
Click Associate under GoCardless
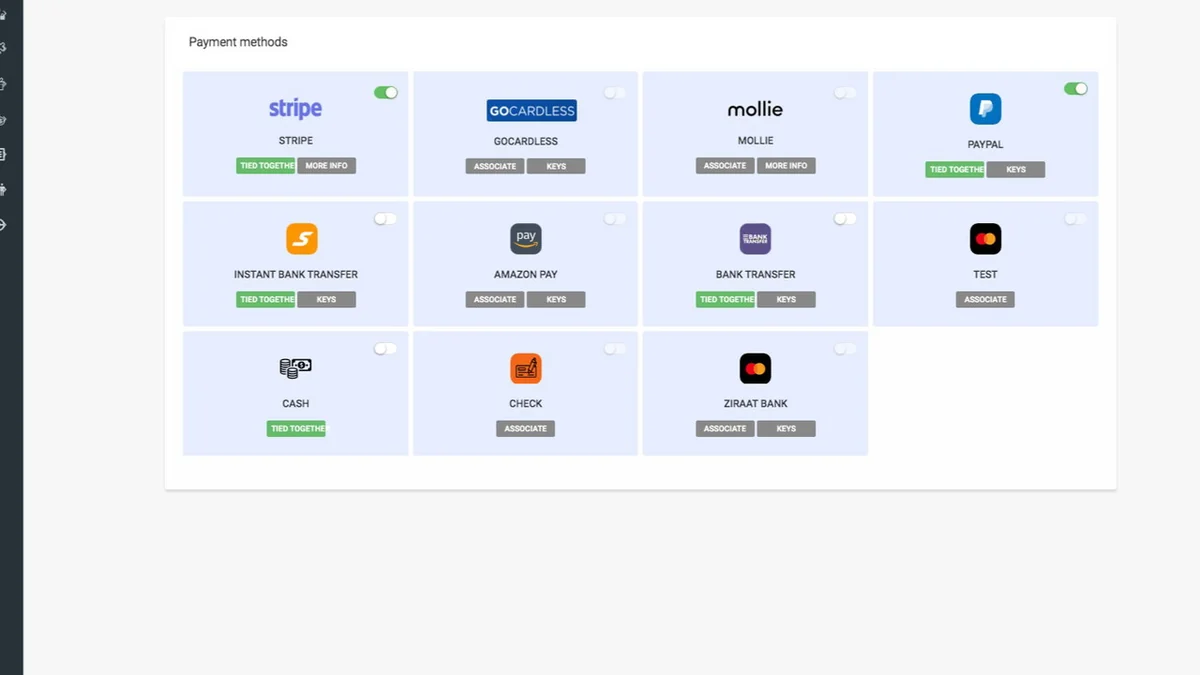coord(495,166)
